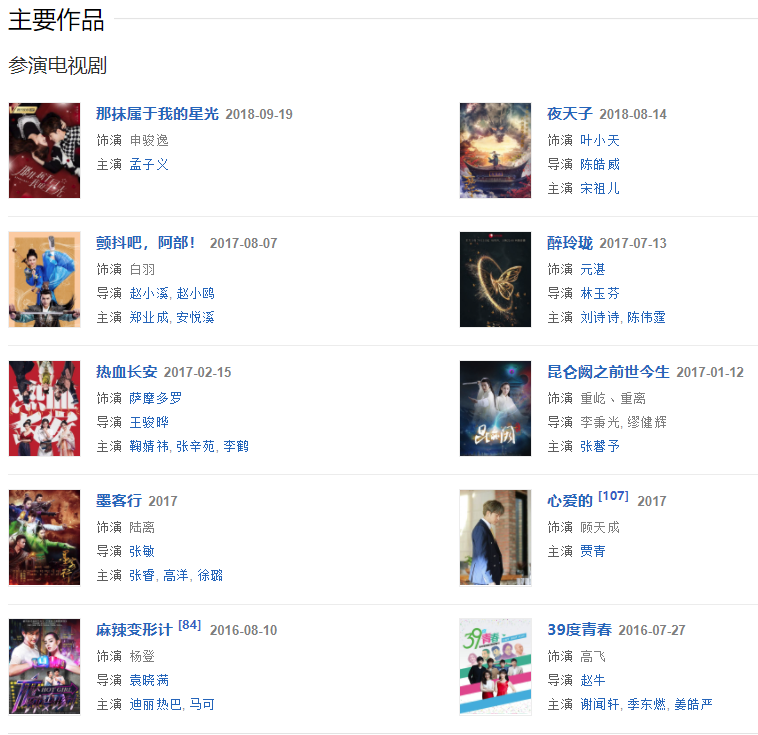758x735 pixels.
Task: Click the character link 萨摩多罗
Action: (156, 398)
